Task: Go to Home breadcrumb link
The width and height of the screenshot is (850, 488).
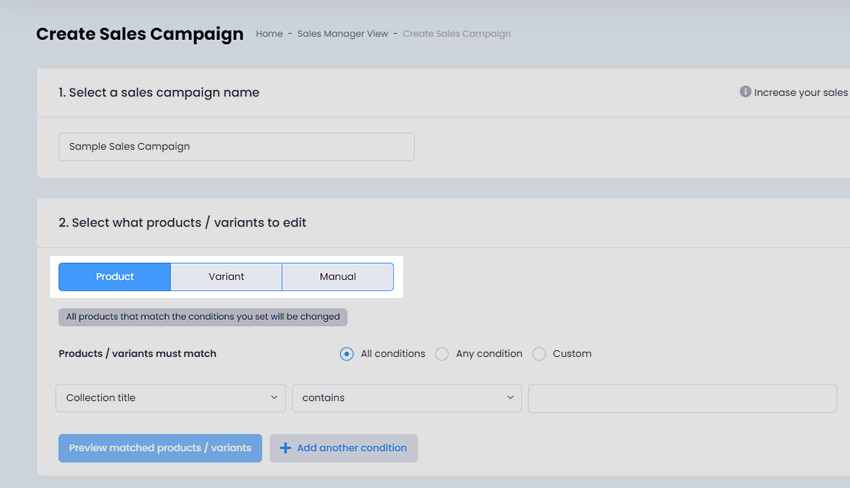Action: [269, 34]
